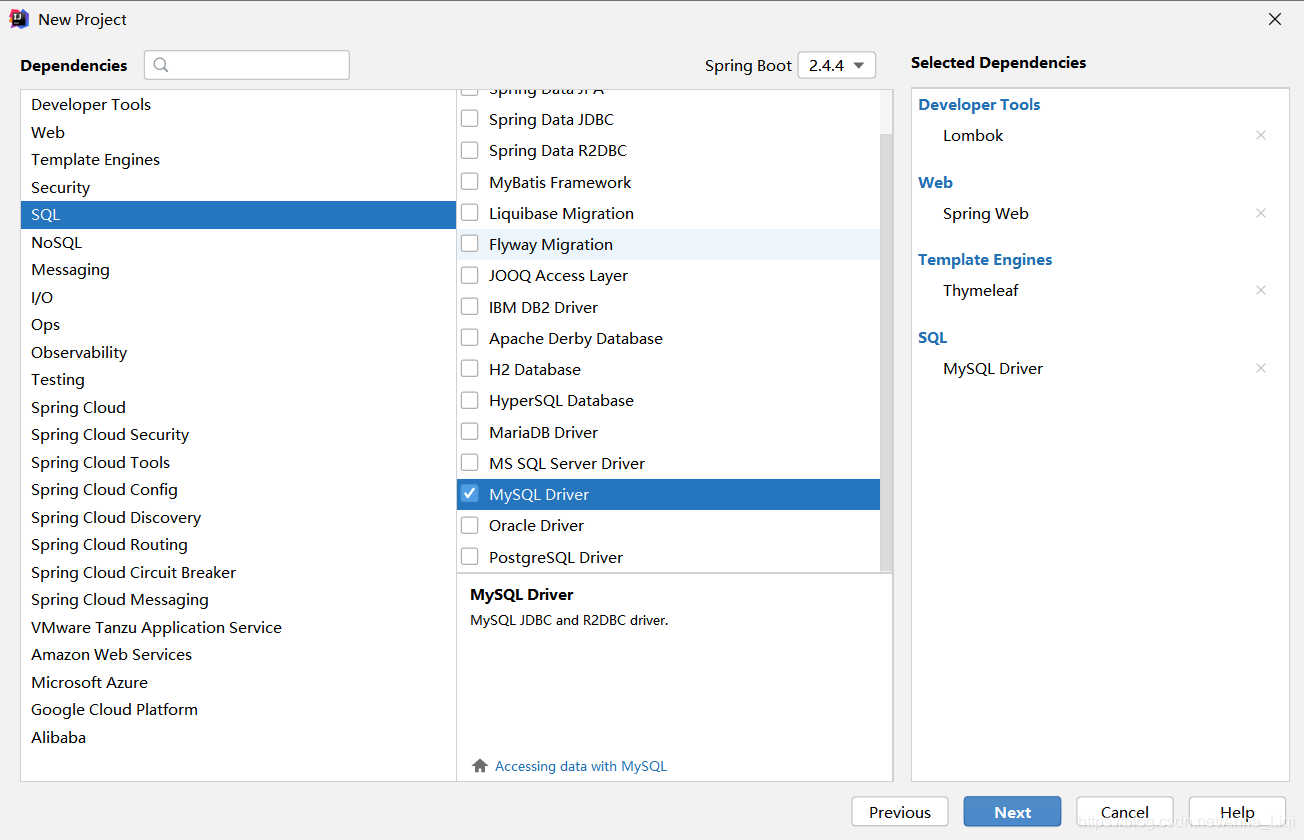Open Spring Cloud Discovery category
The height and width of the screenshot is (840, 1304).
coord(238,517)
